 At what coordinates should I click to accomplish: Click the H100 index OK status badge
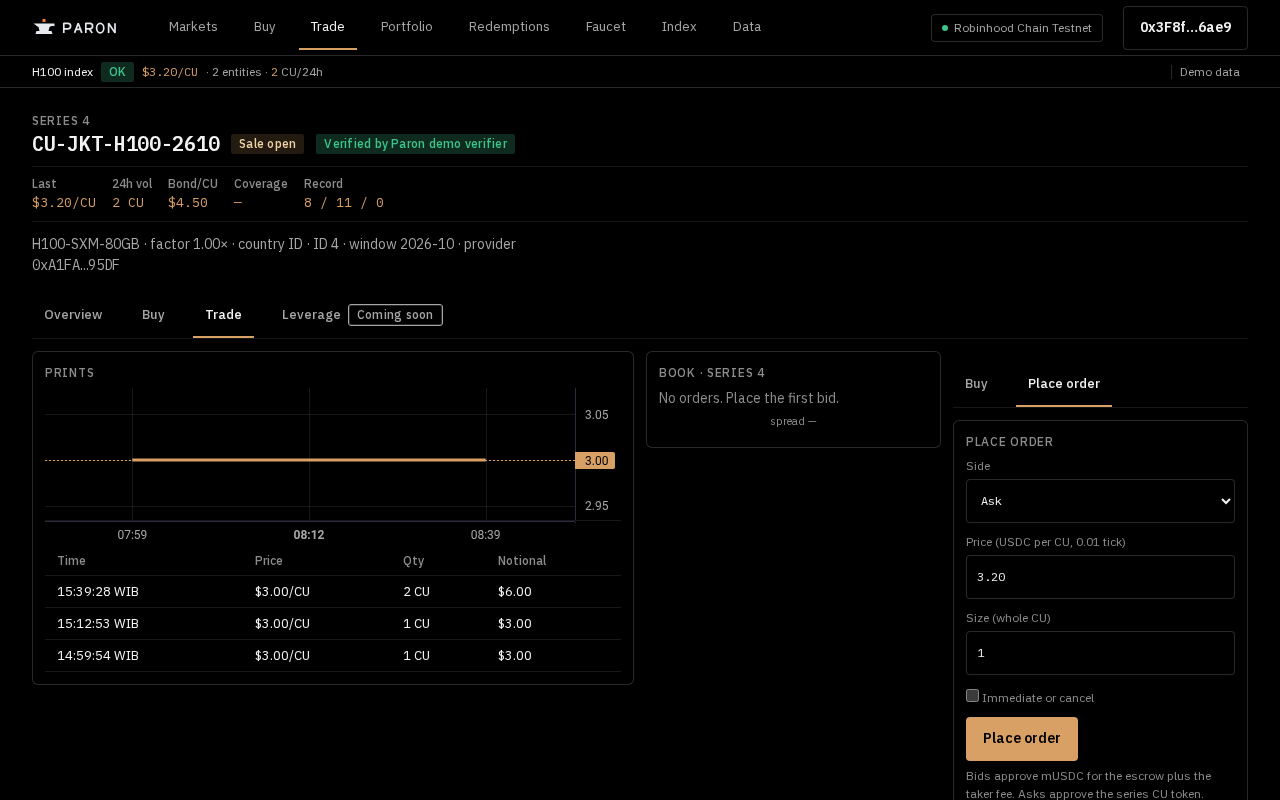click(117, 72)
